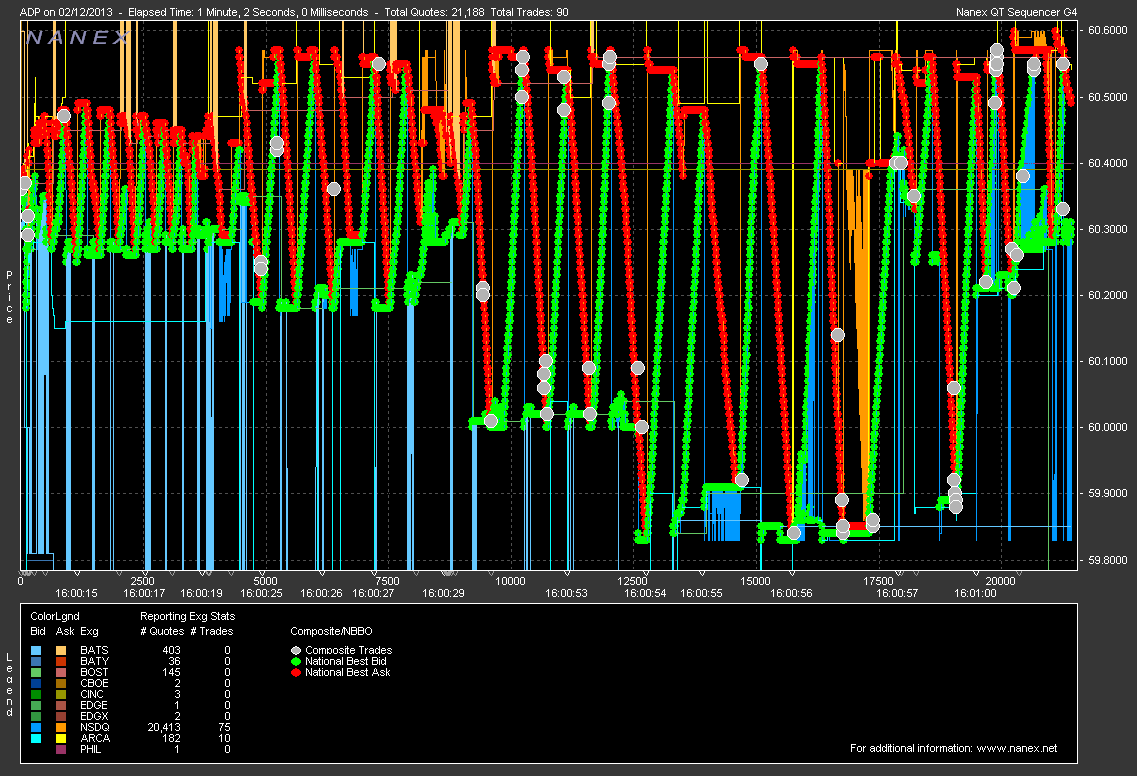Click ARCA quote count 182
The height and width of the screenshot is (776, 1137).
pos(171,738)
